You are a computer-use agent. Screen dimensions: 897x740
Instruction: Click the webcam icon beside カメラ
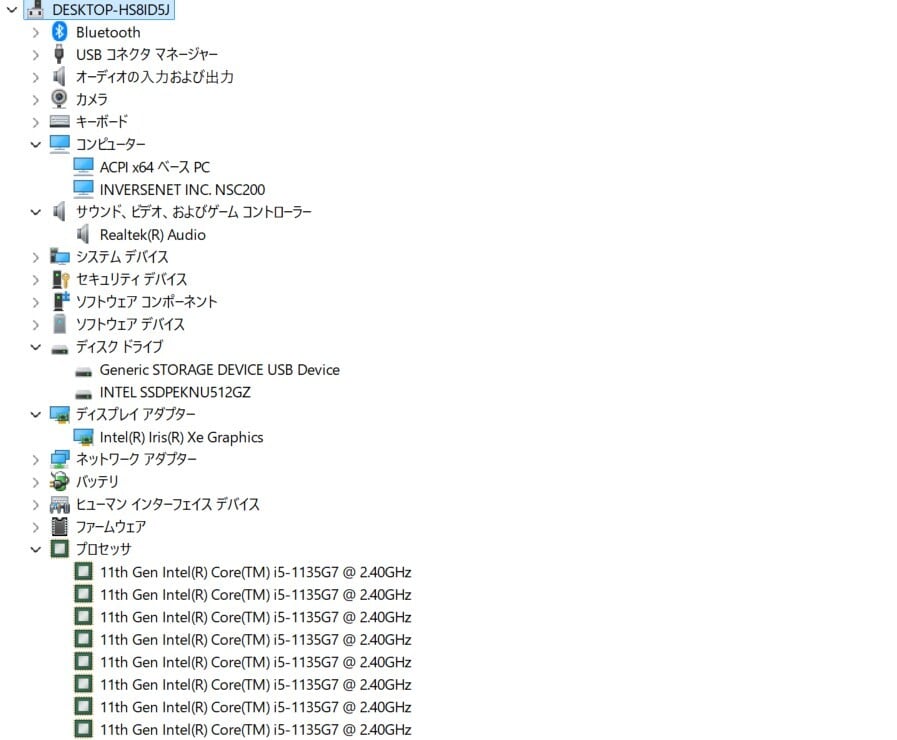59,98
